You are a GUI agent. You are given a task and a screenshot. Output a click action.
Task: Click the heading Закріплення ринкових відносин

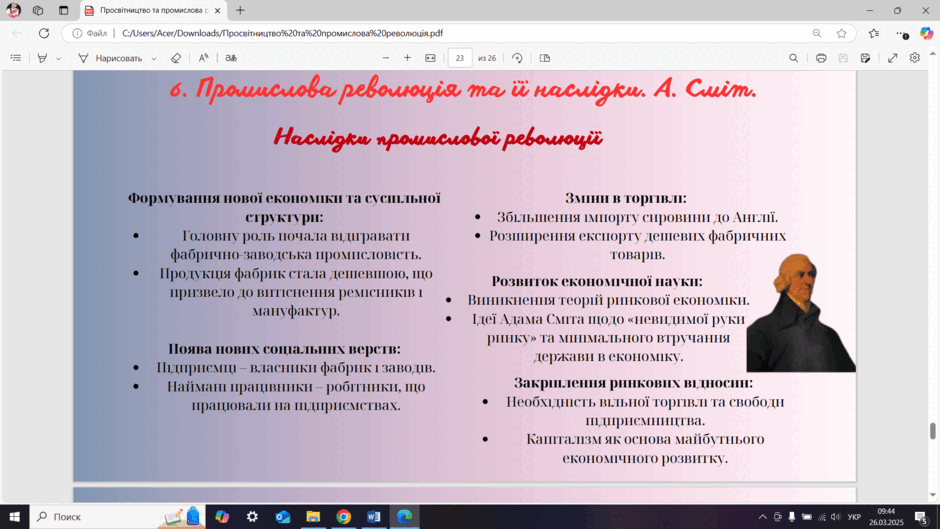[634, 383]
